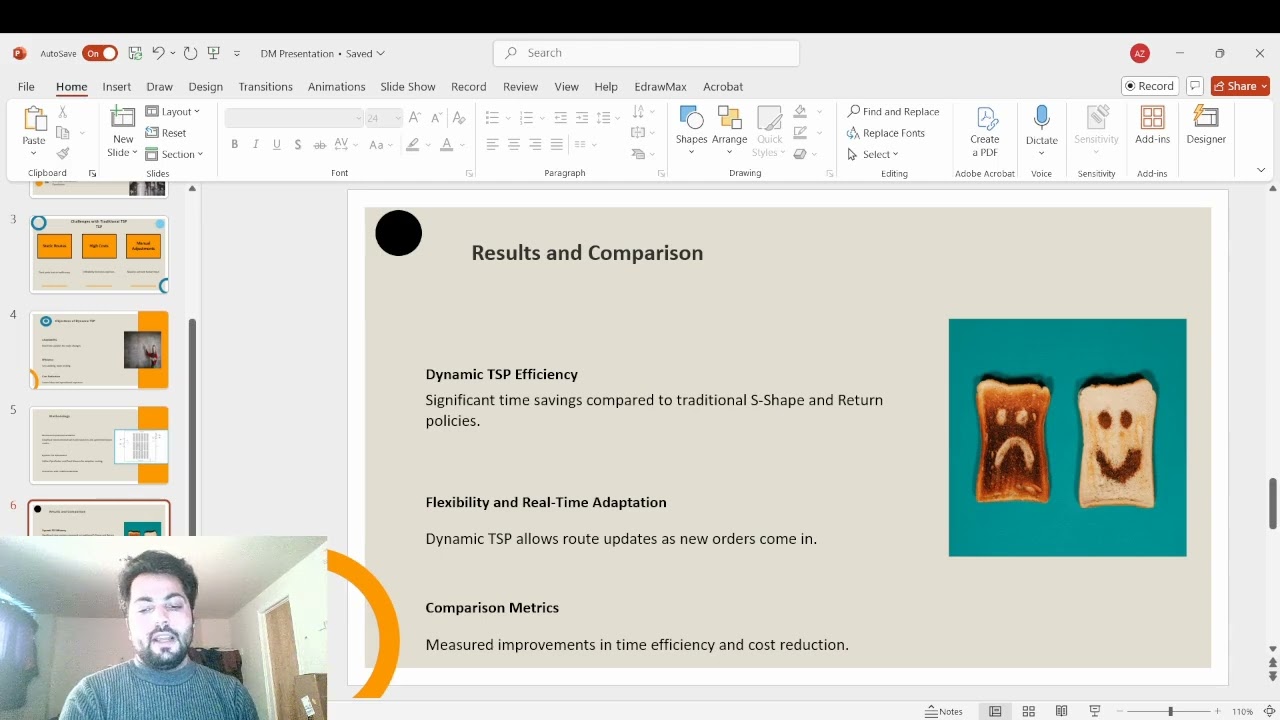Switch to the Design tab

tap(205, 87)
